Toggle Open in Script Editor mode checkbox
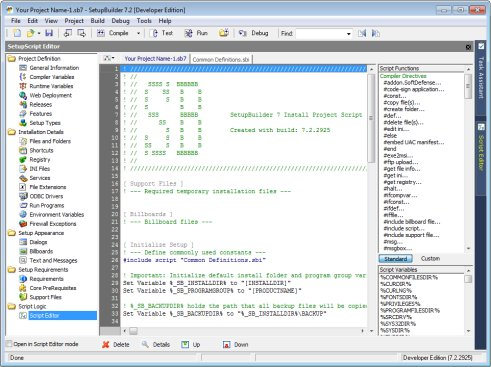The height and width of the screenshot is (367, 491). click(x=9, y=344)
